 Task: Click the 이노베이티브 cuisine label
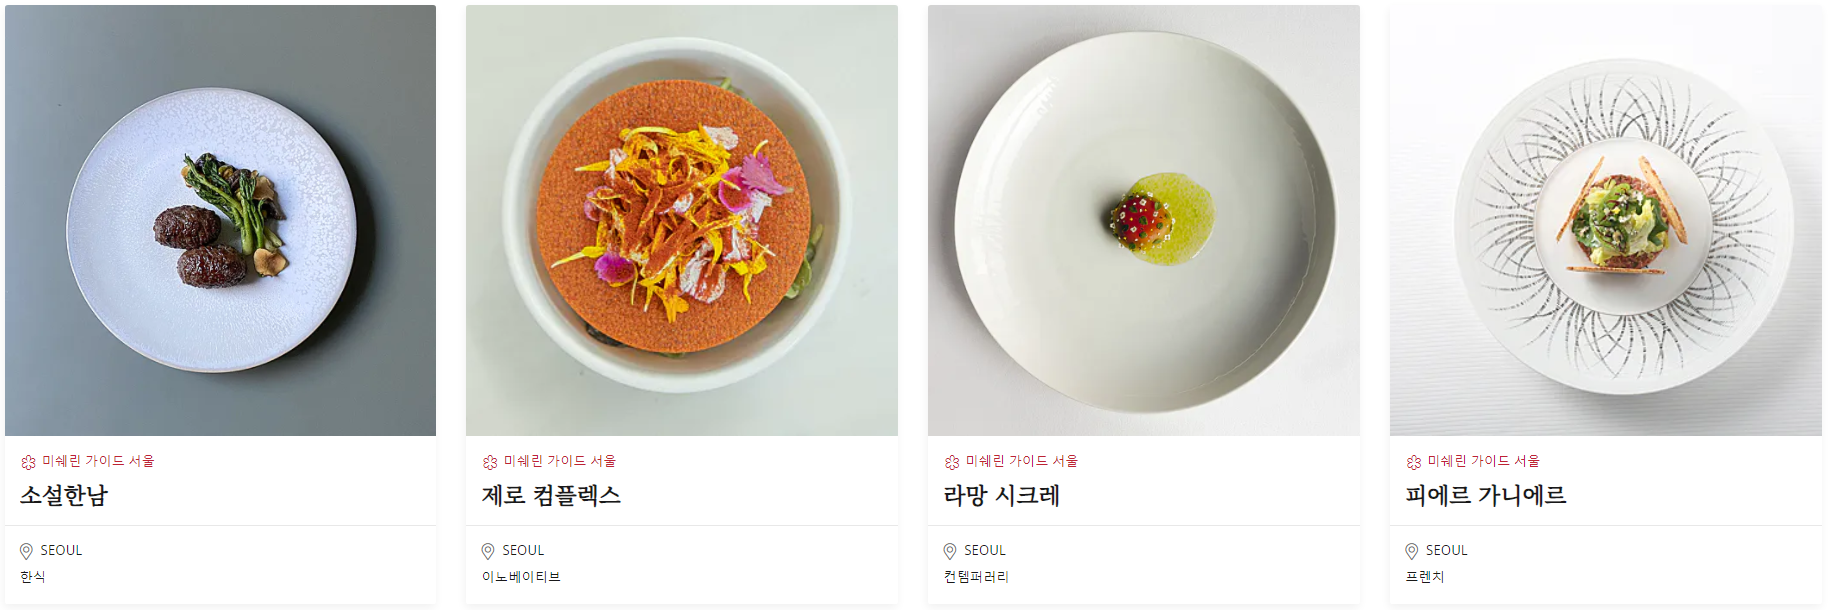tap(521, 577)
